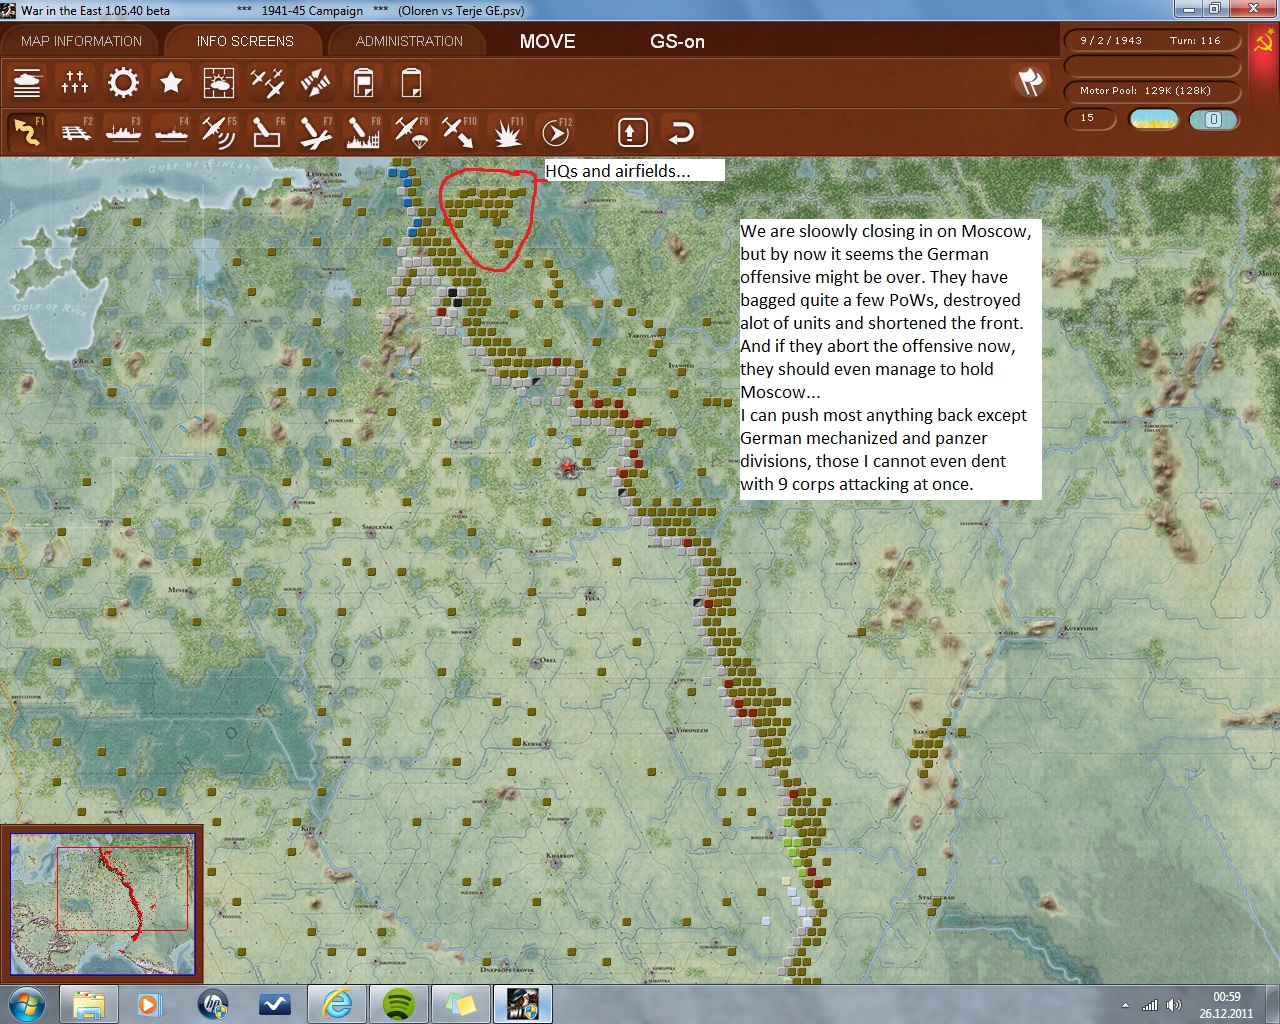This screenshot has width=1280, height=1024.
Task: Click the MOVE mode label
Action: click(x=547, y=41)
